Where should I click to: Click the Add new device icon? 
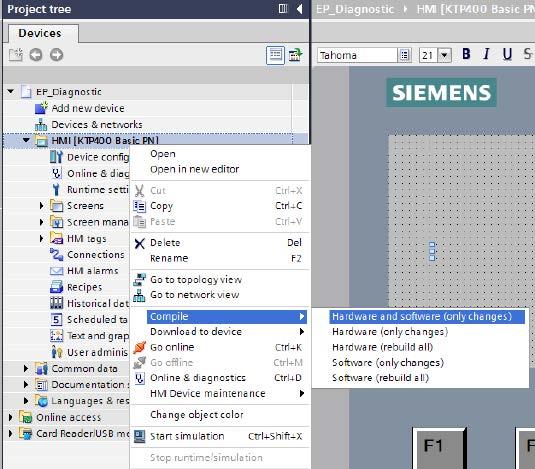tap(41, 108)
